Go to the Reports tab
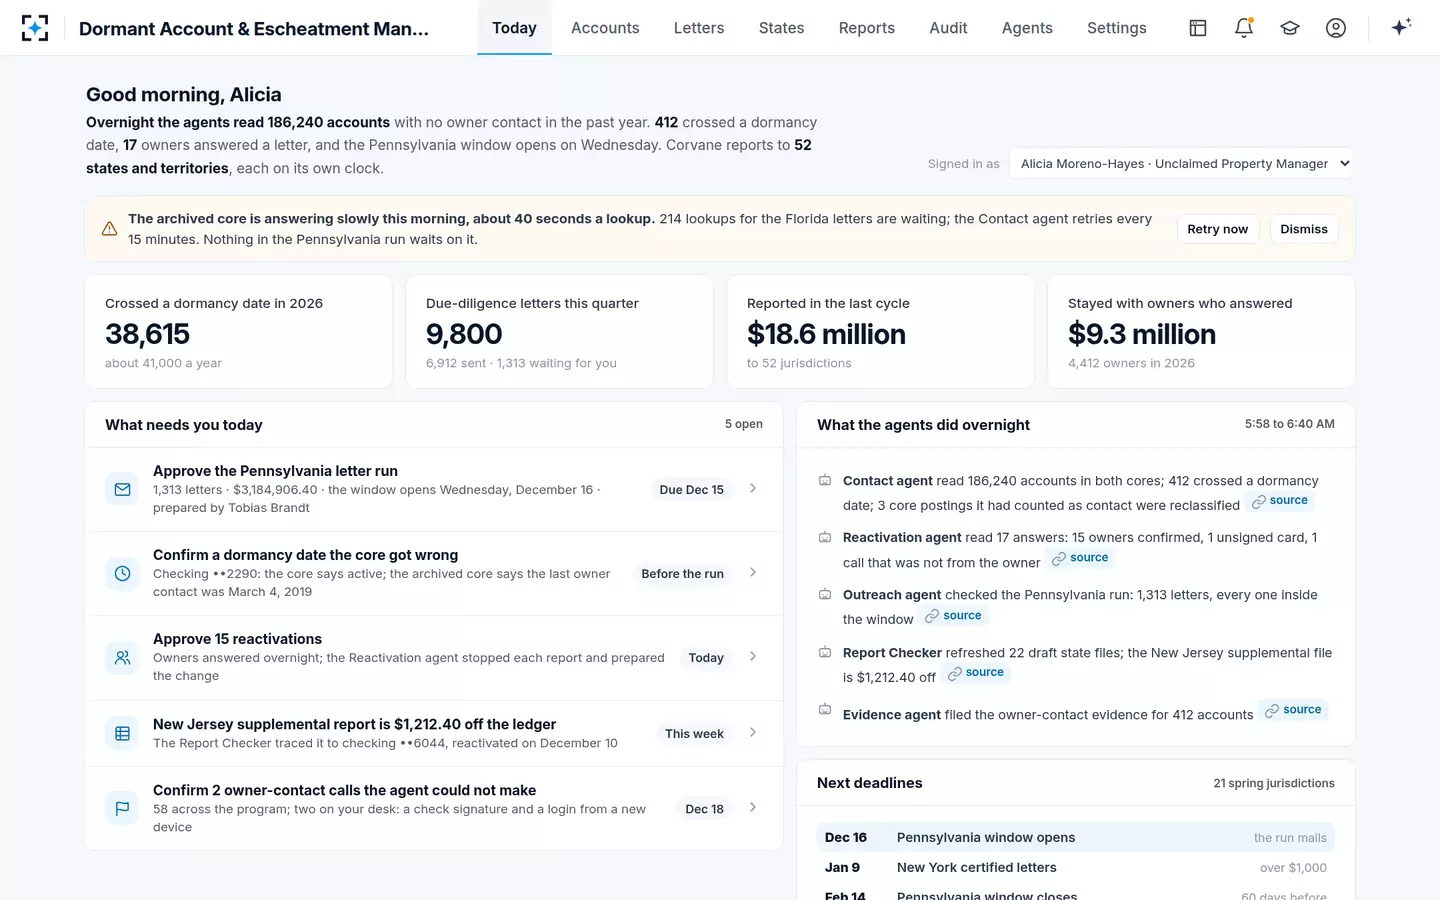 pos(867,28)
